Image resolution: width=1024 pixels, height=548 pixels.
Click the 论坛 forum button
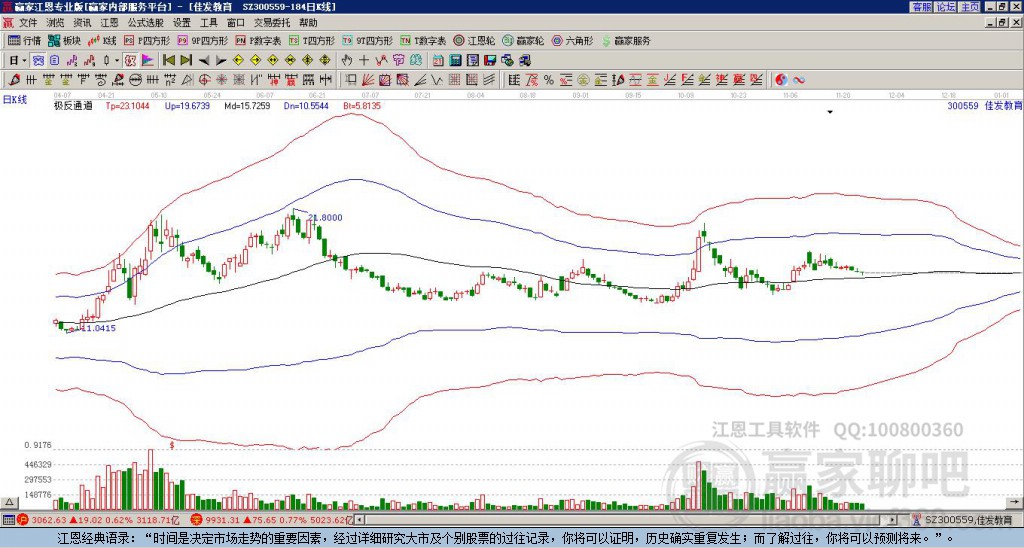(946, 7)
